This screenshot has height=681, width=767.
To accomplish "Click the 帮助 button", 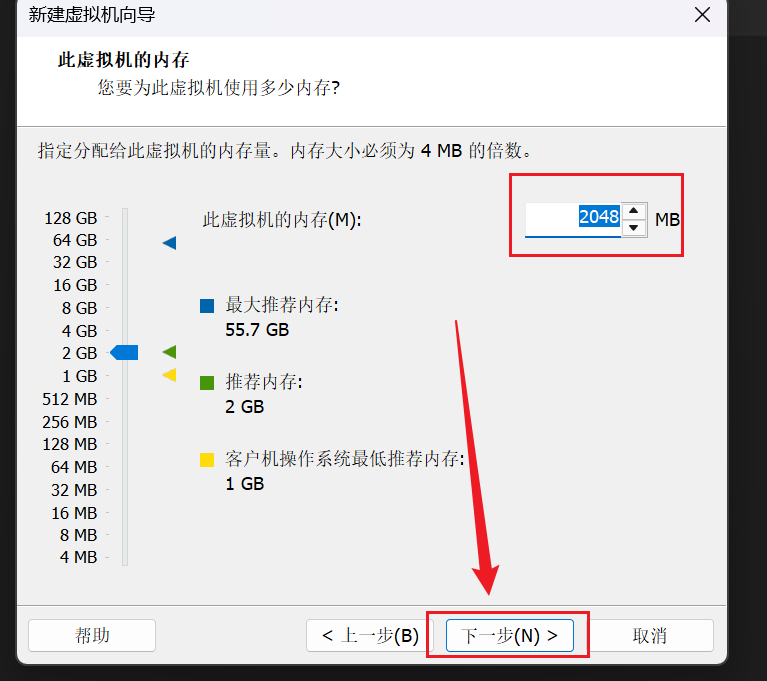I will 92,636.
